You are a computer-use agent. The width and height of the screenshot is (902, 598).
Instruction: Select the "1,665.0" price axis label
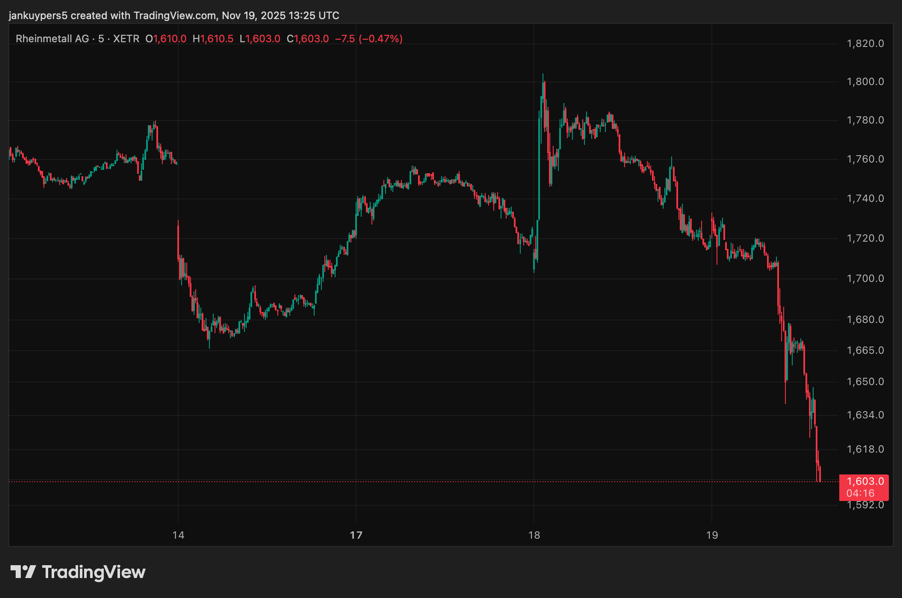tap(865, 350)
